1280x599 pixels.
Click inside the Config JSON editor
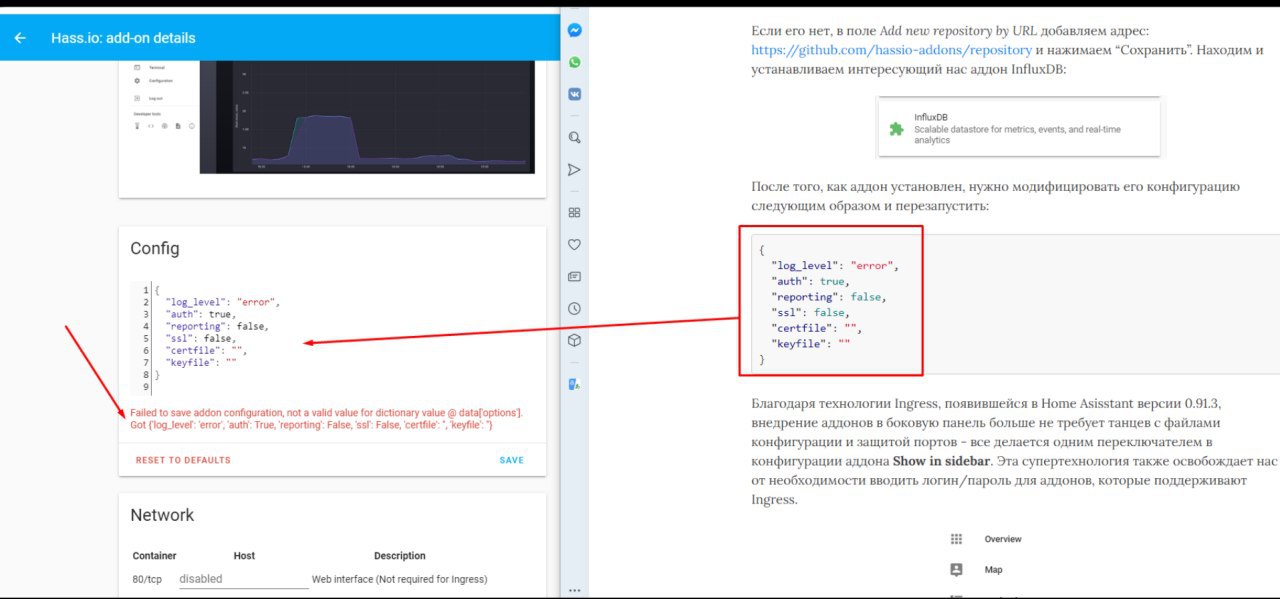(x=332, y=338)
